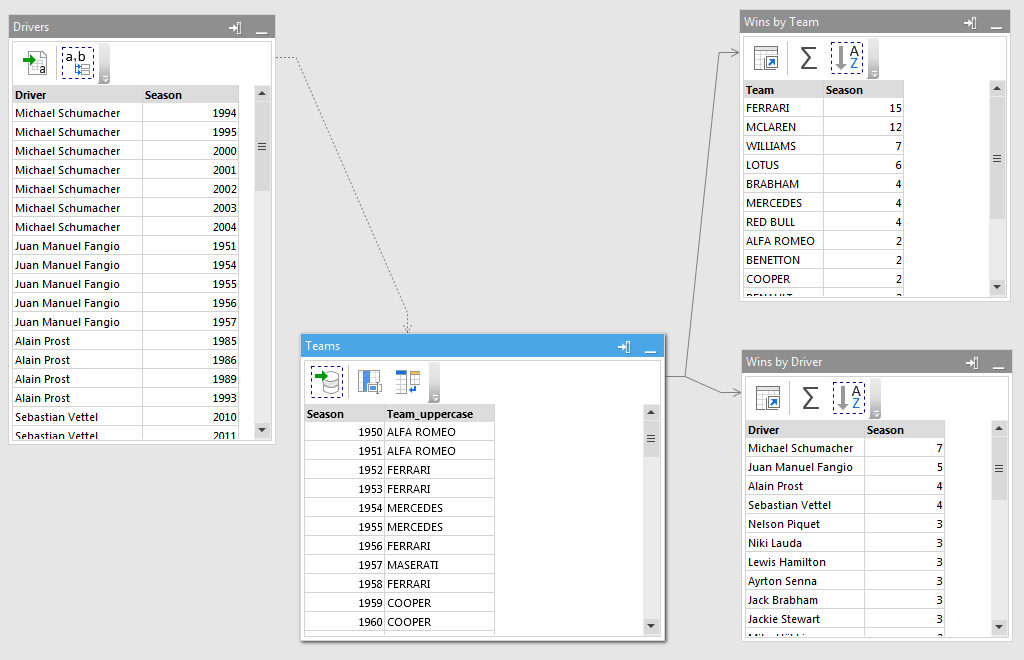Select the sum aggregate icon in Wins by Team
Viewport: 1024px width, 660px height.
pyautogui.click(x=808, y=57)
